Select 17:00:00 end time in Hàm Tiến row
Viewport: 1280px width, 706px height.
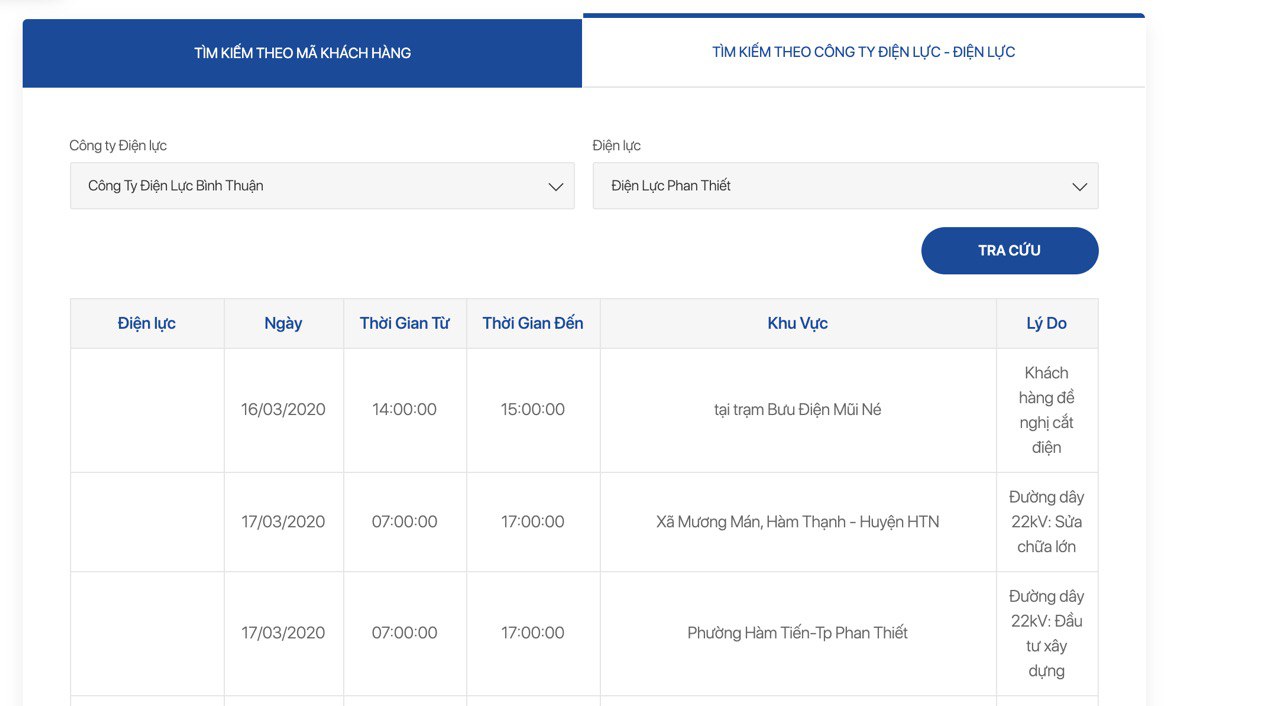[533, 633]
